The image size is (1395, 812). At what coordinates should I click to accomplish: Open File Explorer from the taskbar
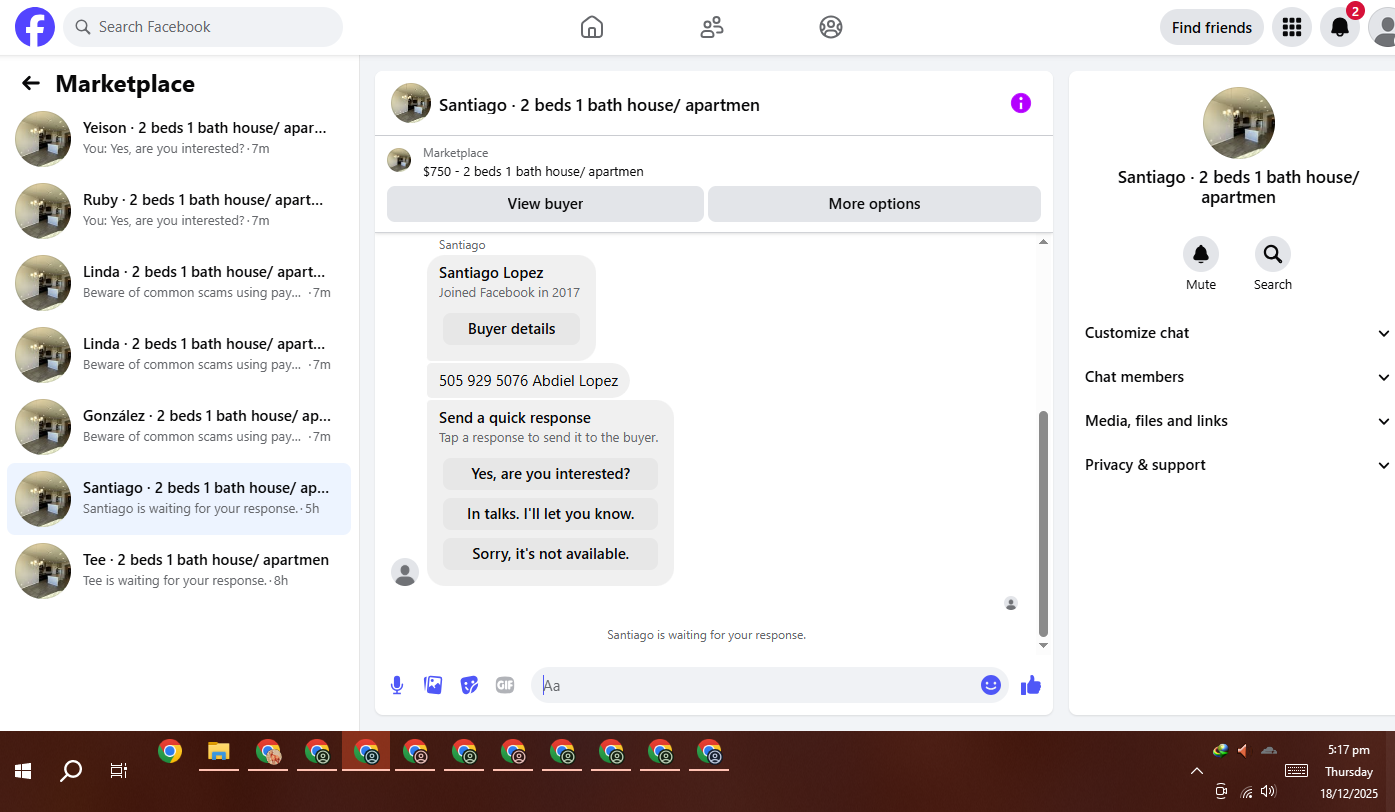219,752
